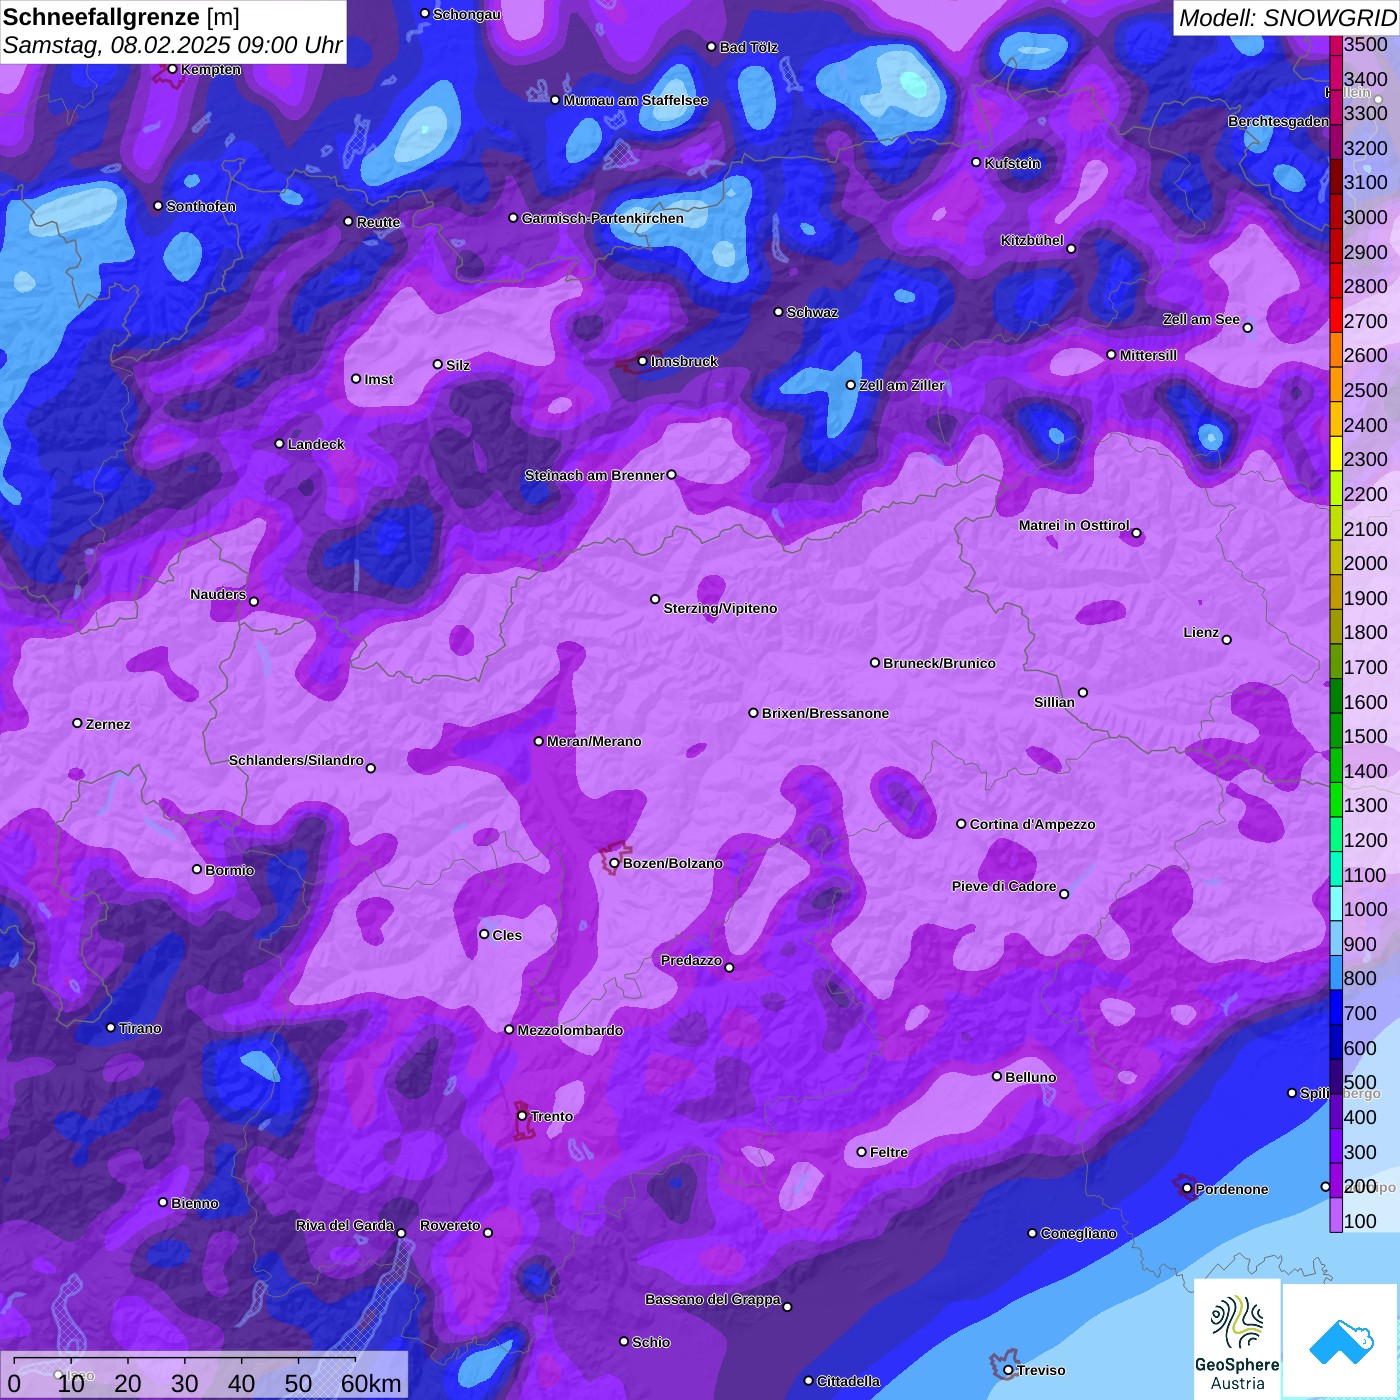Click the Mittersill label

pos(1148,355)
